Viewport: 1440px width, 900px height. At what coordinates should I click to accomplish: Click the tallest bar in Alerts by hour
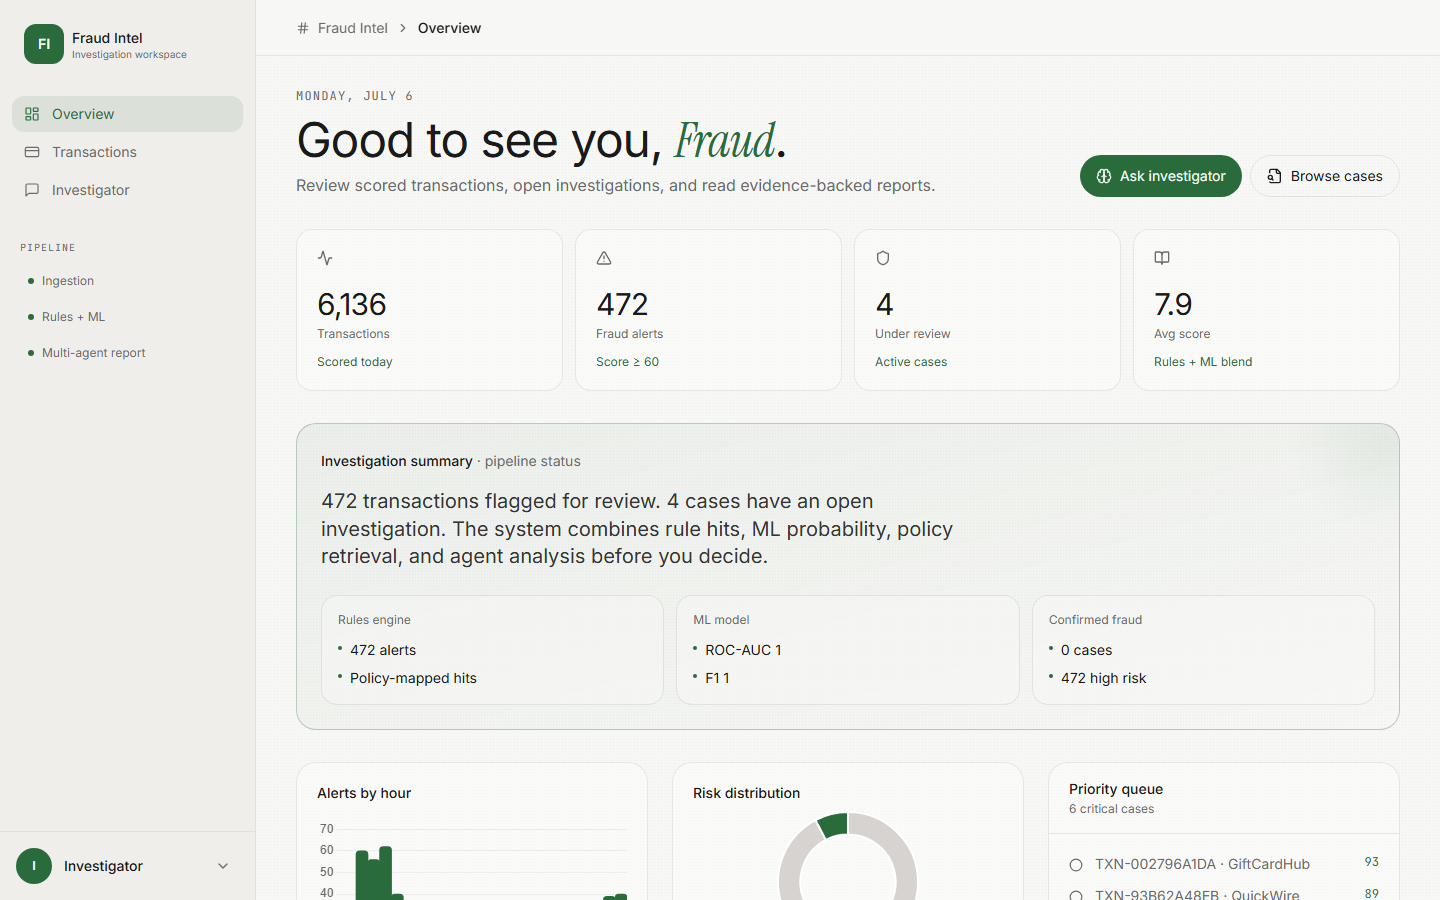click(385, 873)
